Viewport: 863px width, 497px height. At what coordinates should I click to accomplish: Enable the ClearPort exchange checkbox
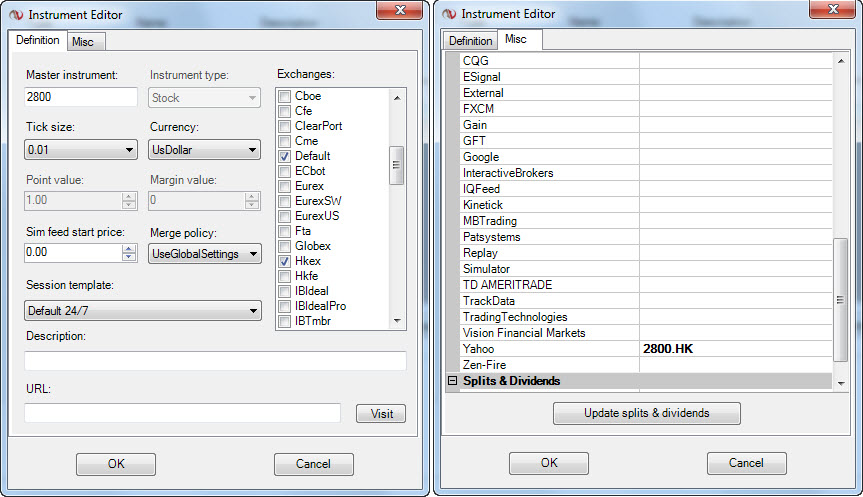click(x=285, y=126)
